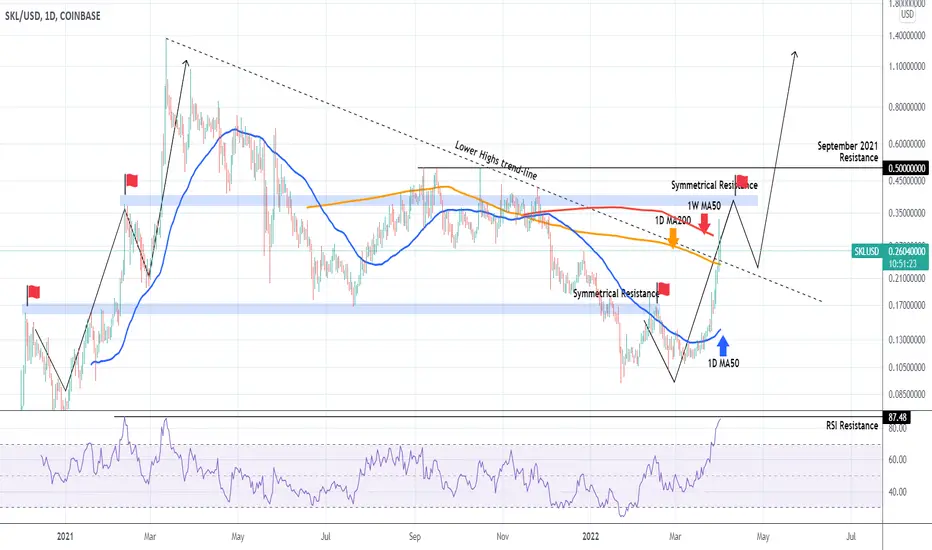The width and height of the screenshot is (932, 550).
Task: Click the '1W MA50' label
Action: click(704, 206)
